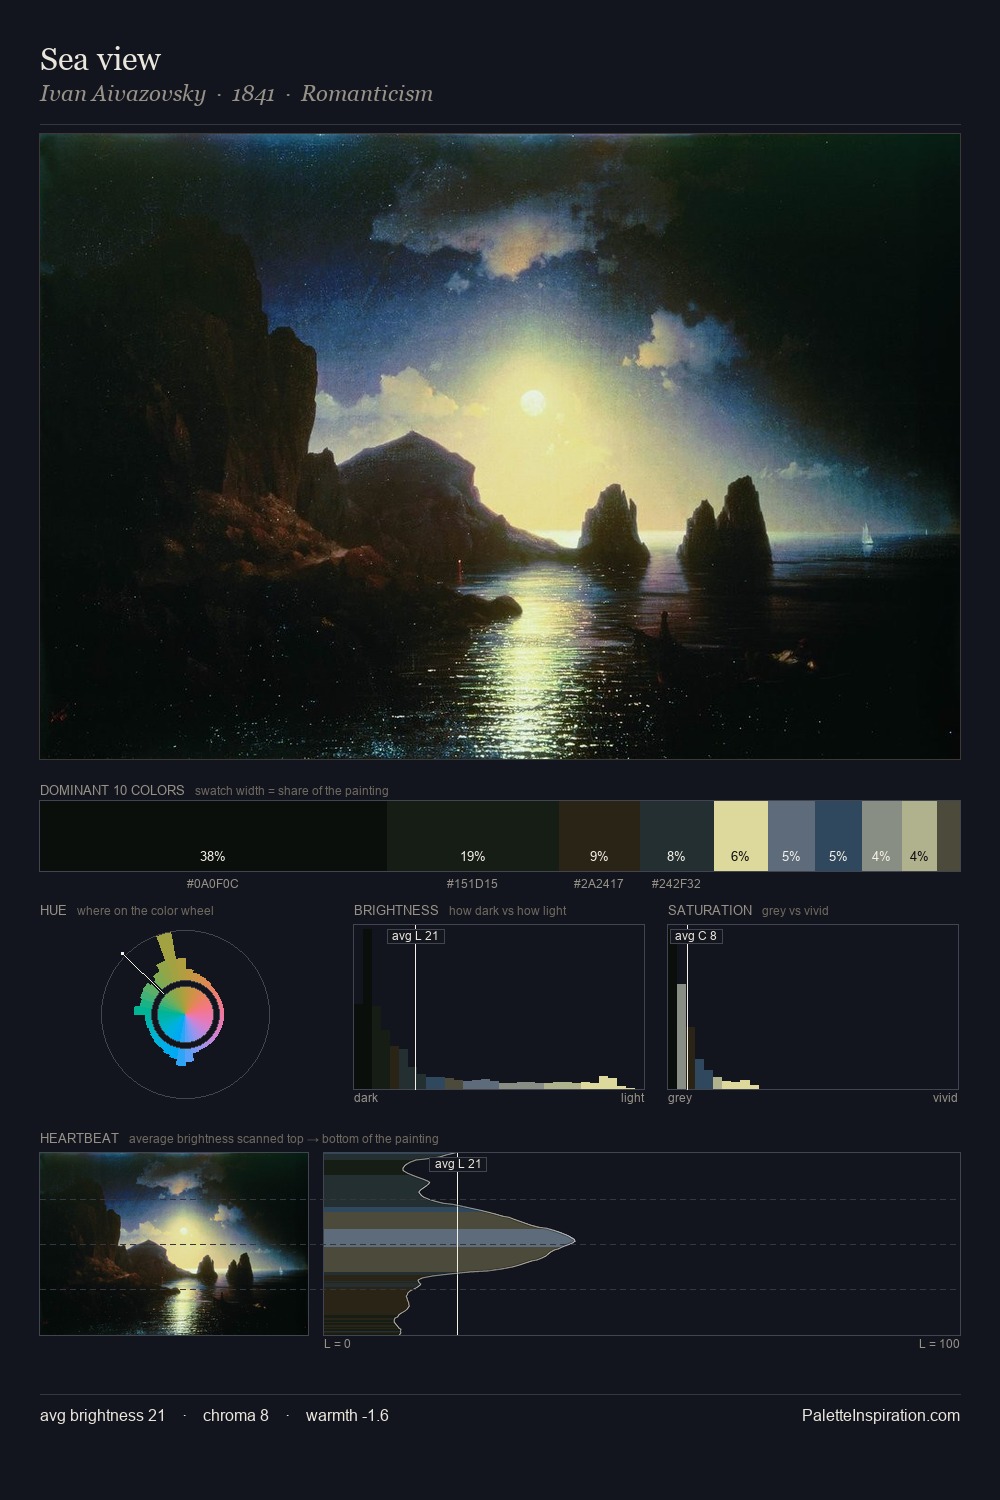Click the first 5% grey-blue swatch
The height and width of the screenshot is (1500, 1000).
click(x=791, y=835)
